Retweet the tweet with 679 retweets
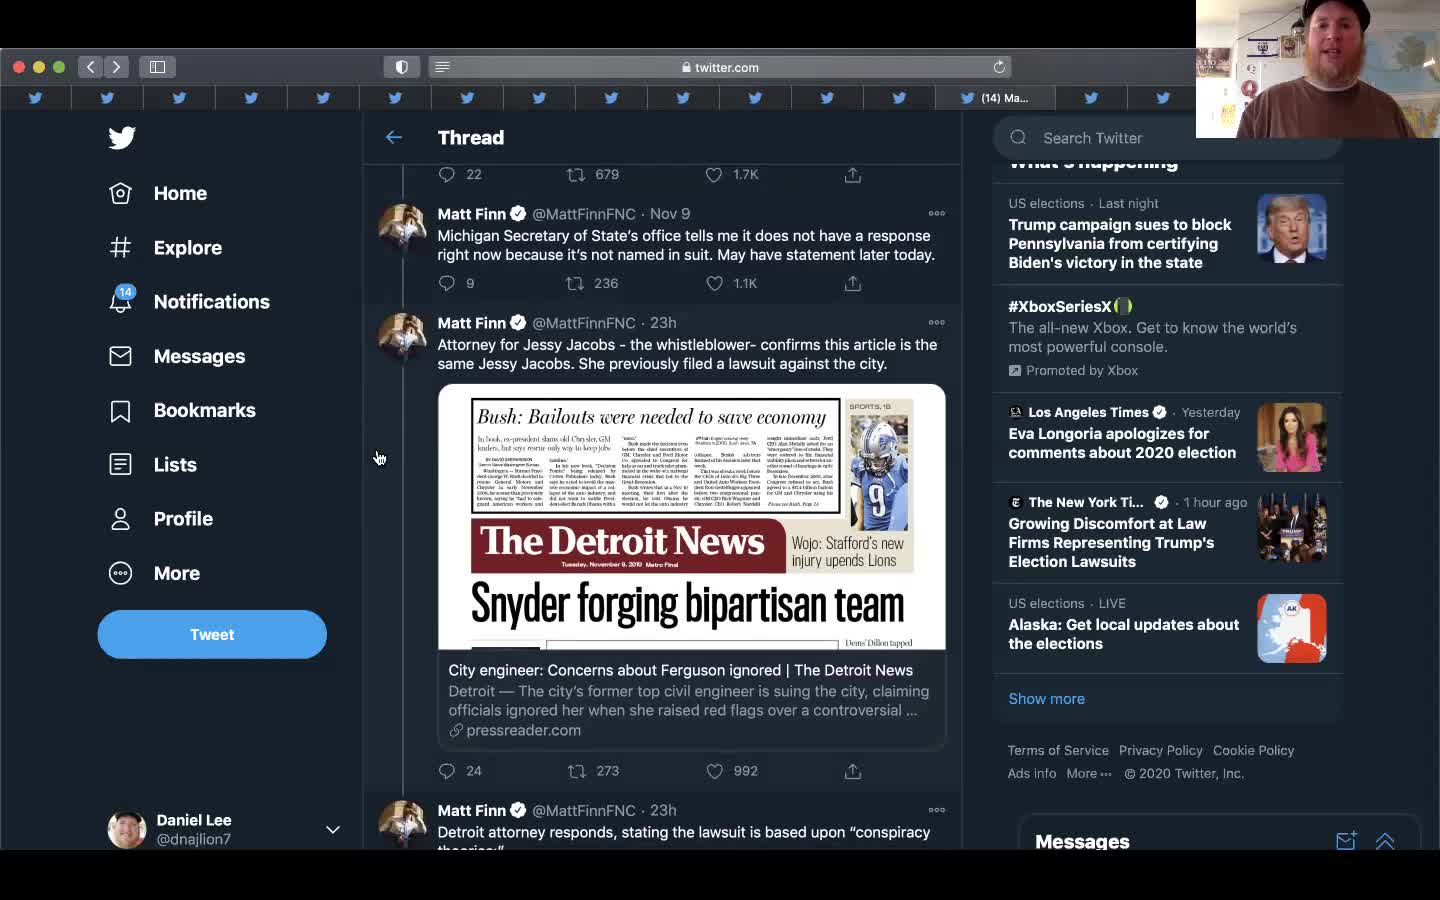This screenshot has width=1440, height=900. pyautogui.click(x=575, y=175)
